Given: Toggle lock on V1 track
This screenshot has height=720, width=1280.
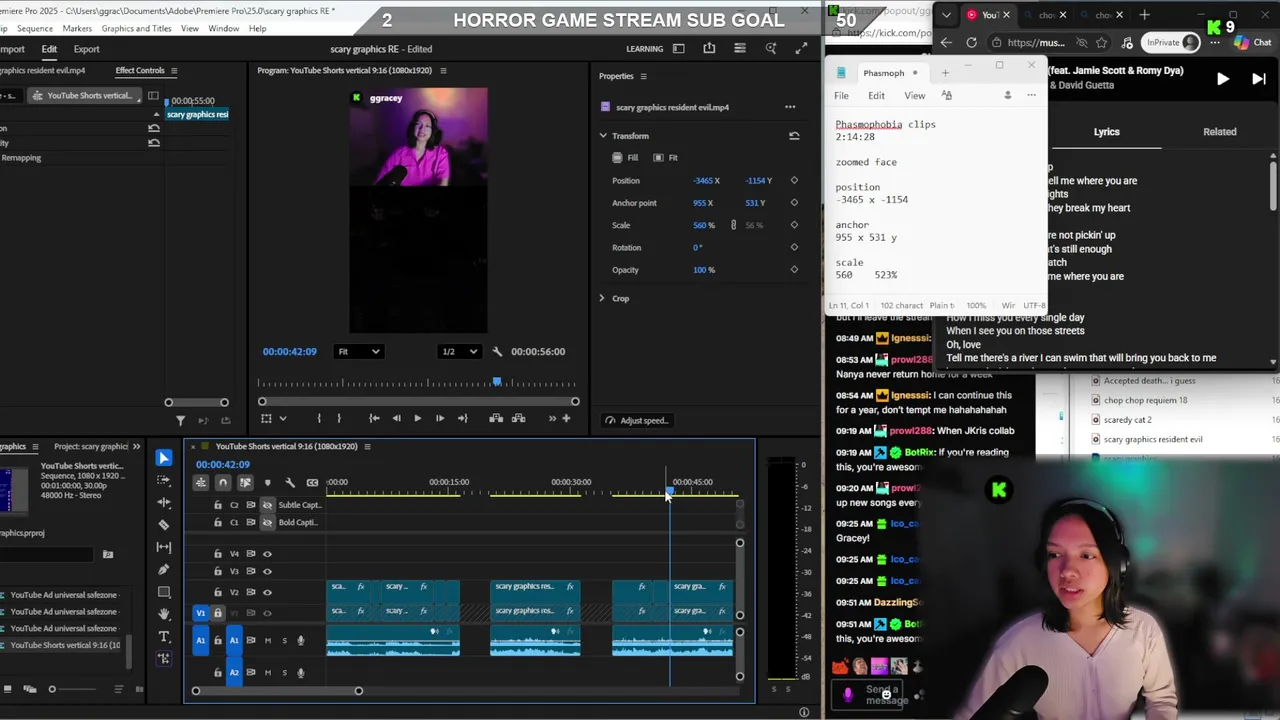Looking at the screenshot, I should [x=218, y=613].
